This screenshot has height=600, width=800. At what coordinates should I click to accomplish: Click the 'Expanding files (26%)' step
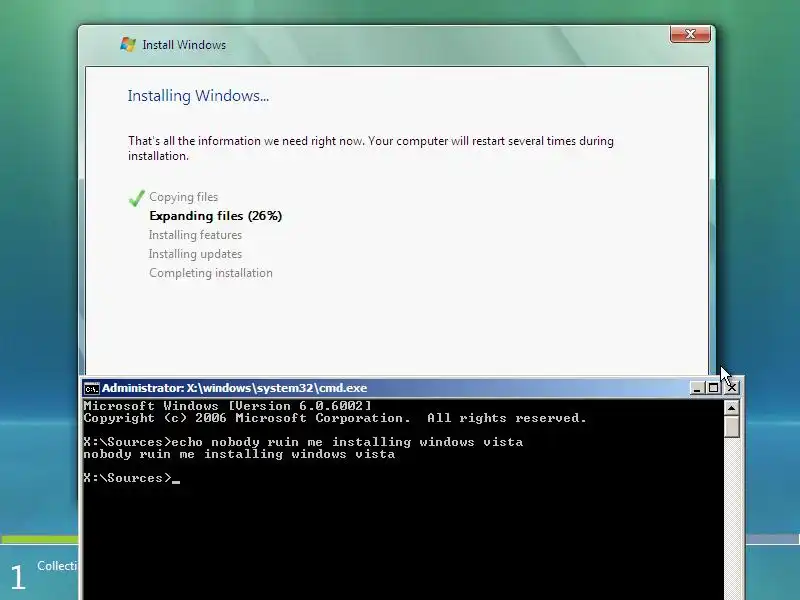coord(215,216)
